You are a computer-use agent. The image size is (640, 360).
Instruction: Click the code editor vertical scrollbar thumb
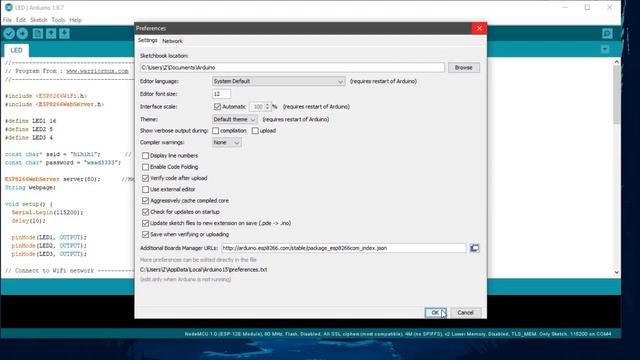click(616, 94)
